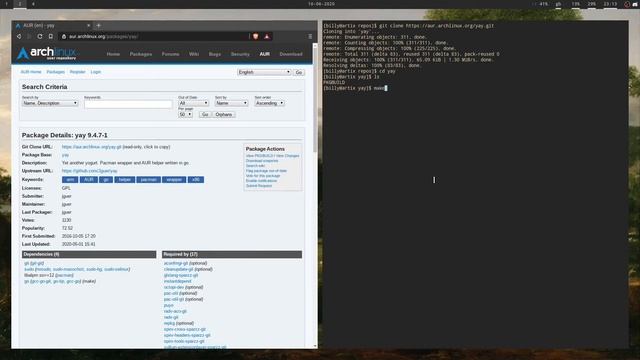This screenshot has width=640, height=360.
Task: Switch to workspace 2 in top bar
Action: click(x=20, y=4)
